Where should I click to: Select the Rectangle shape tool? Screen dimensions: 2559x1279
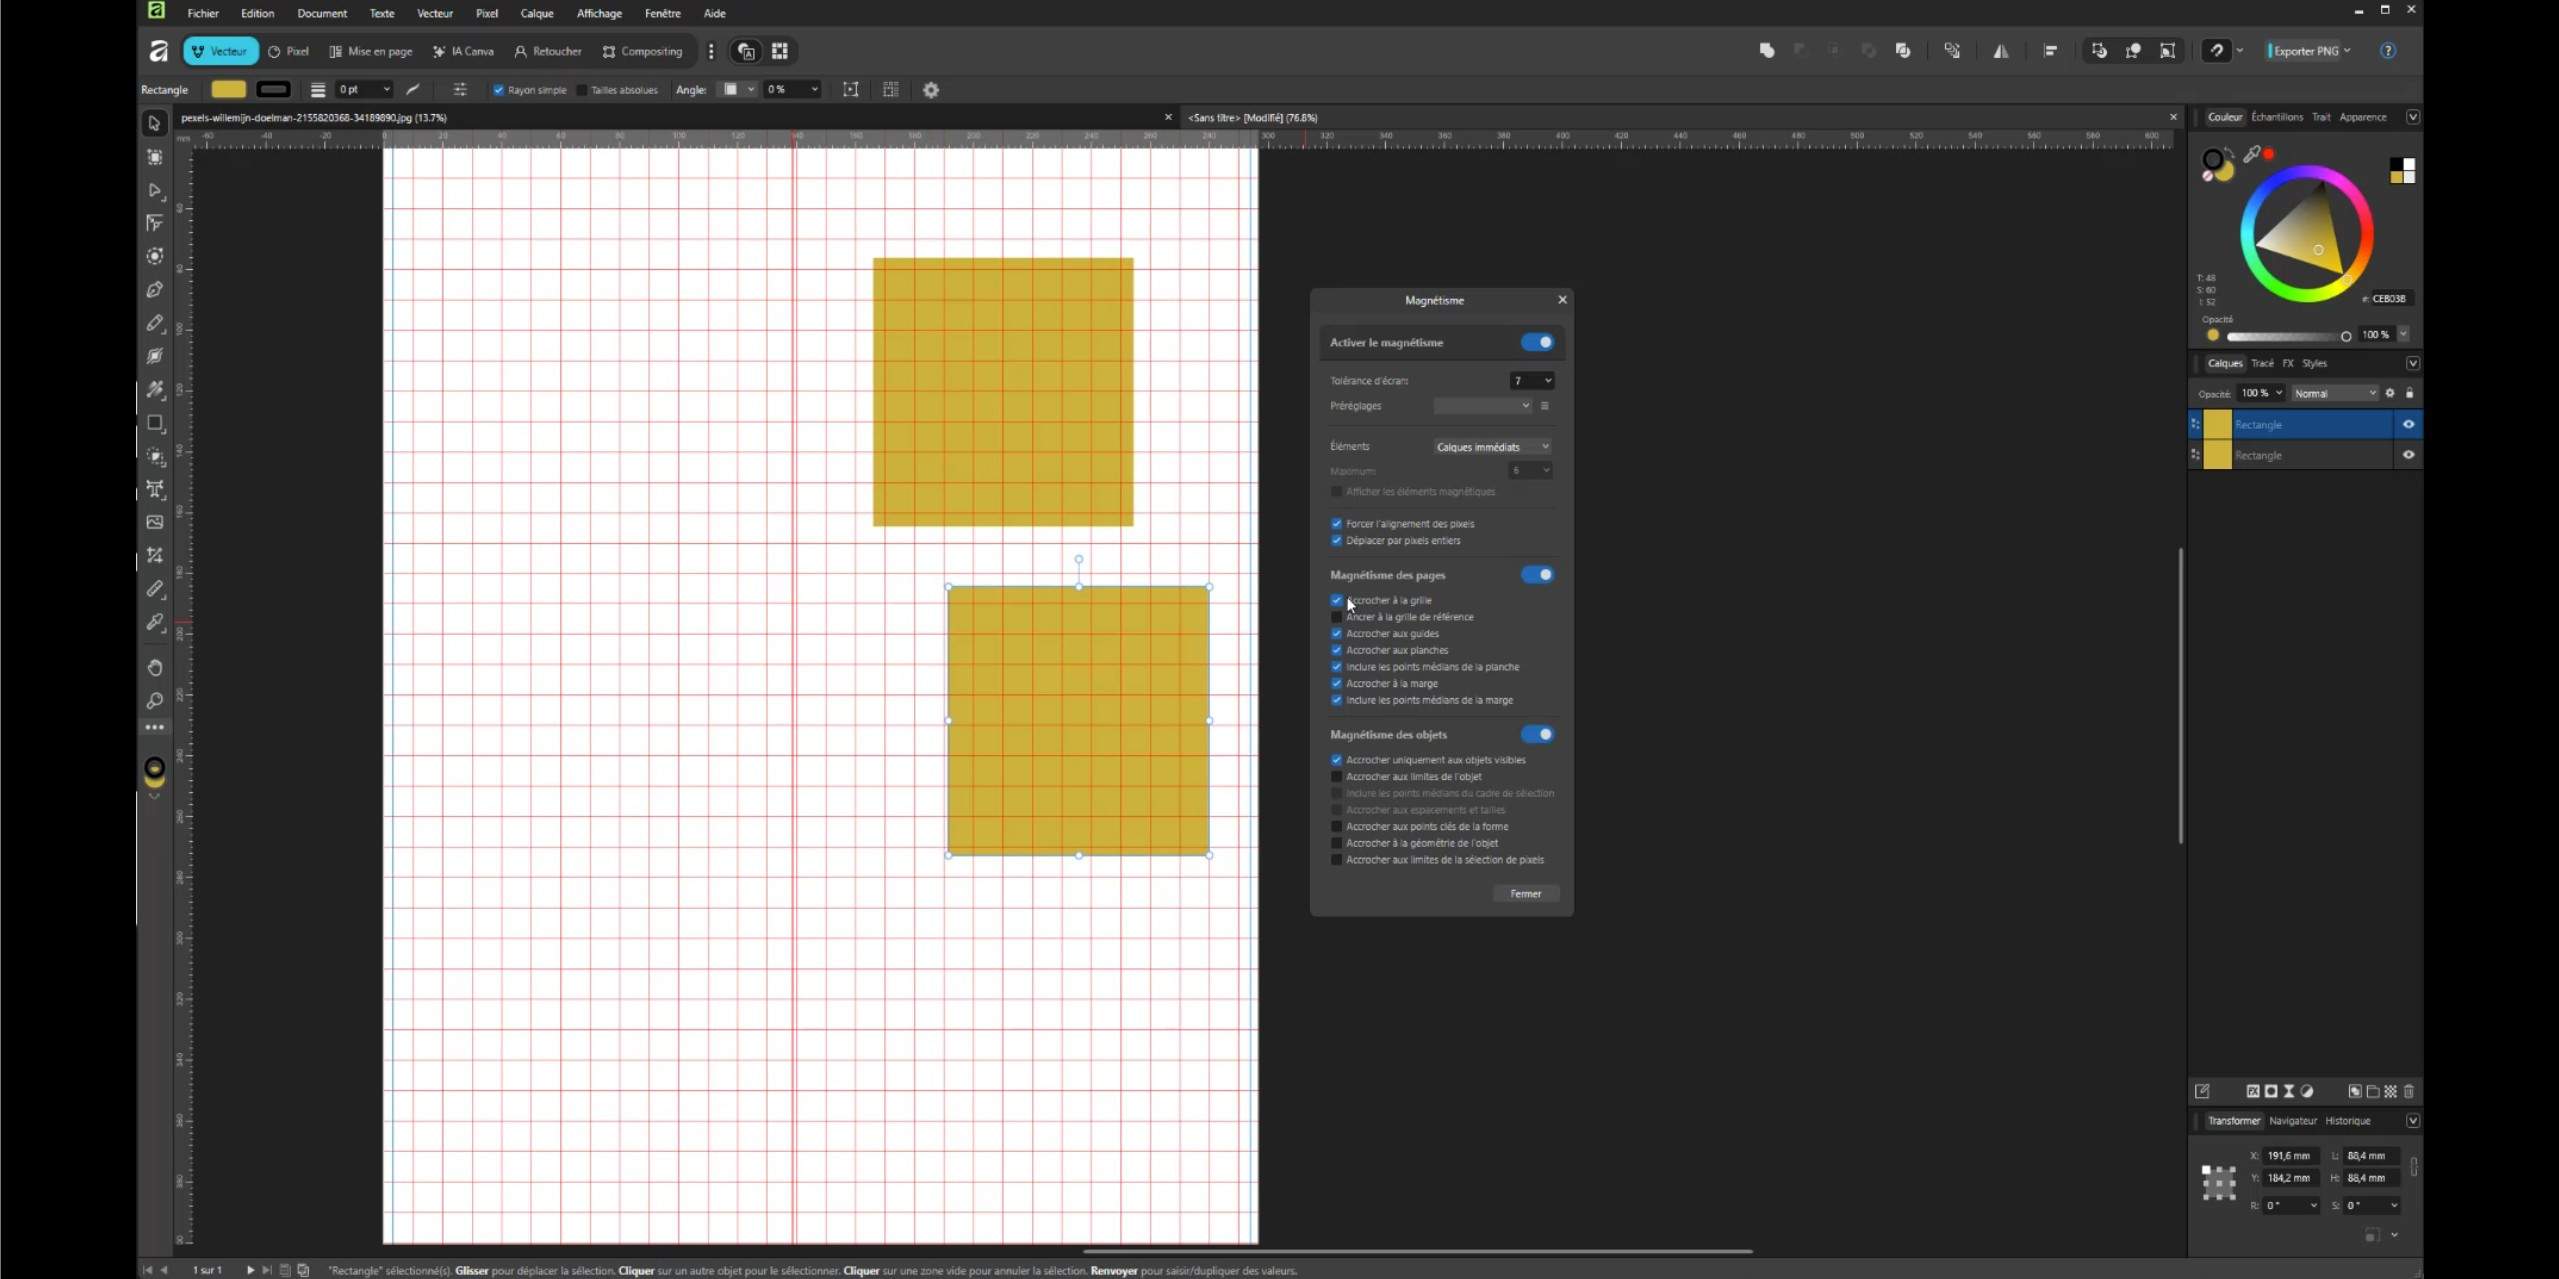click(154, 423)
